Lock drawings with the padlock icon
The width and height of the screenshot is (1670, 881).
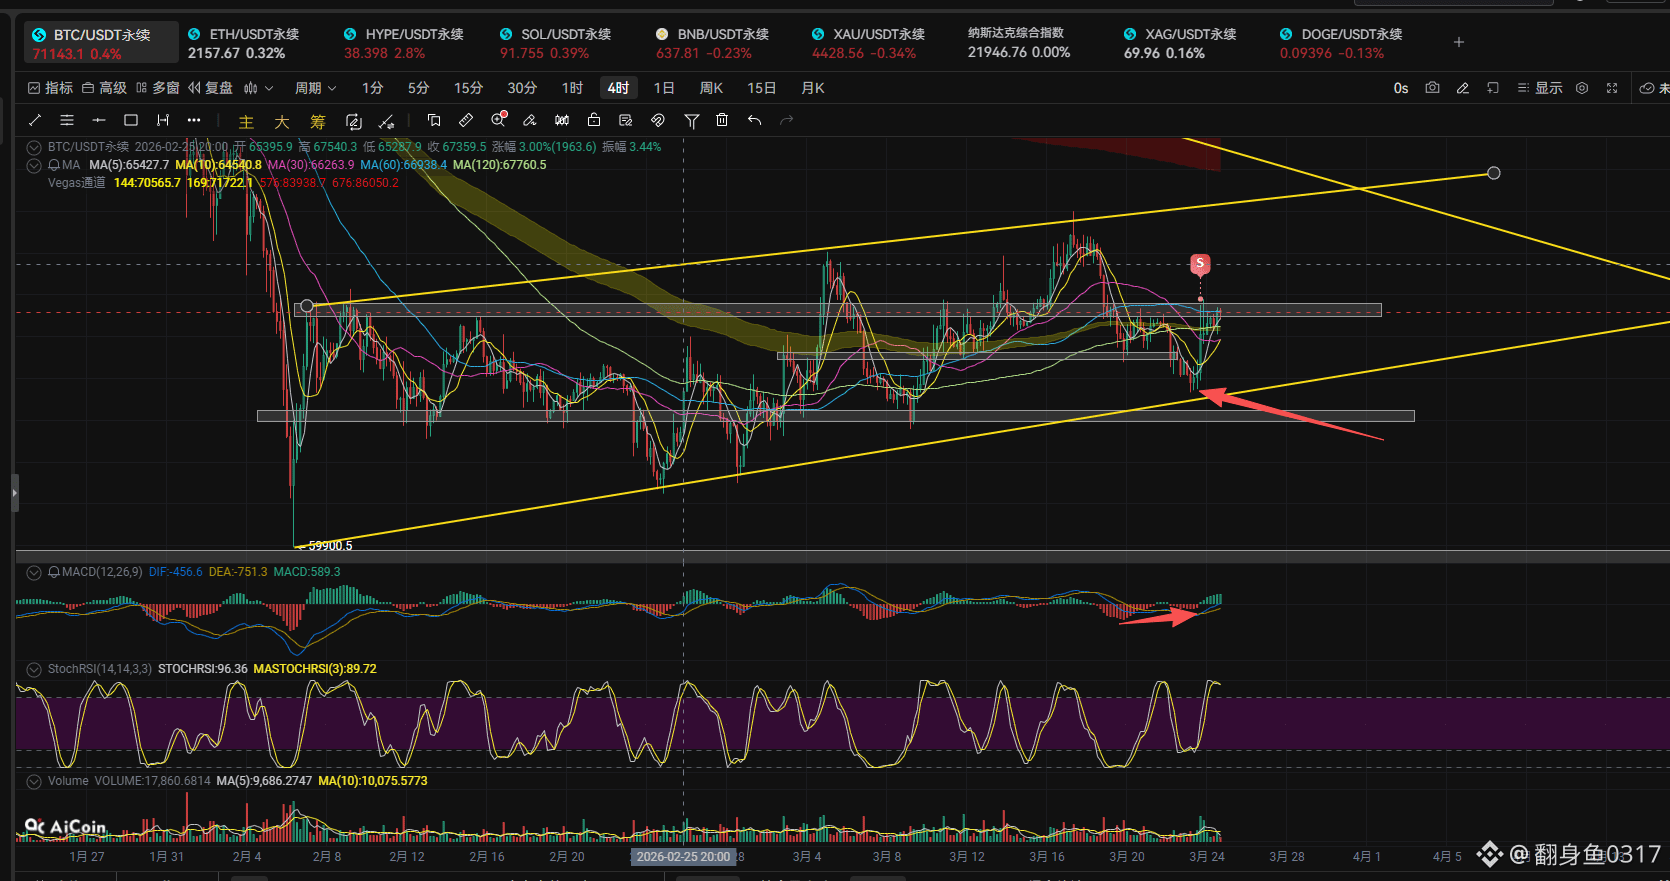[x=594, y=120]
